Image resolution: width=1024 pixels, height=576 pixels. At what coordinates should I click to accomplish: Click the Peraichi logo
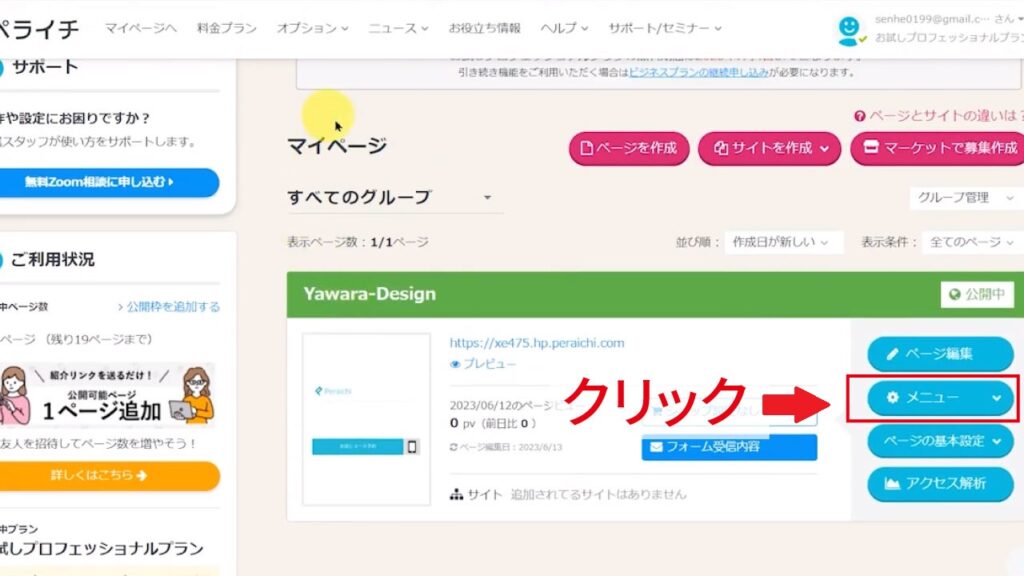coord(39,29)
